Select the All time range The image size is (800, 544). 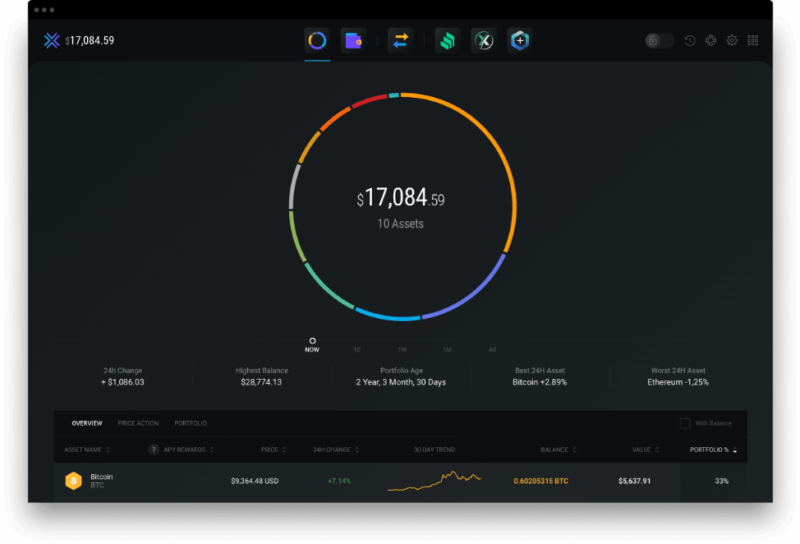tap(492, 350)
